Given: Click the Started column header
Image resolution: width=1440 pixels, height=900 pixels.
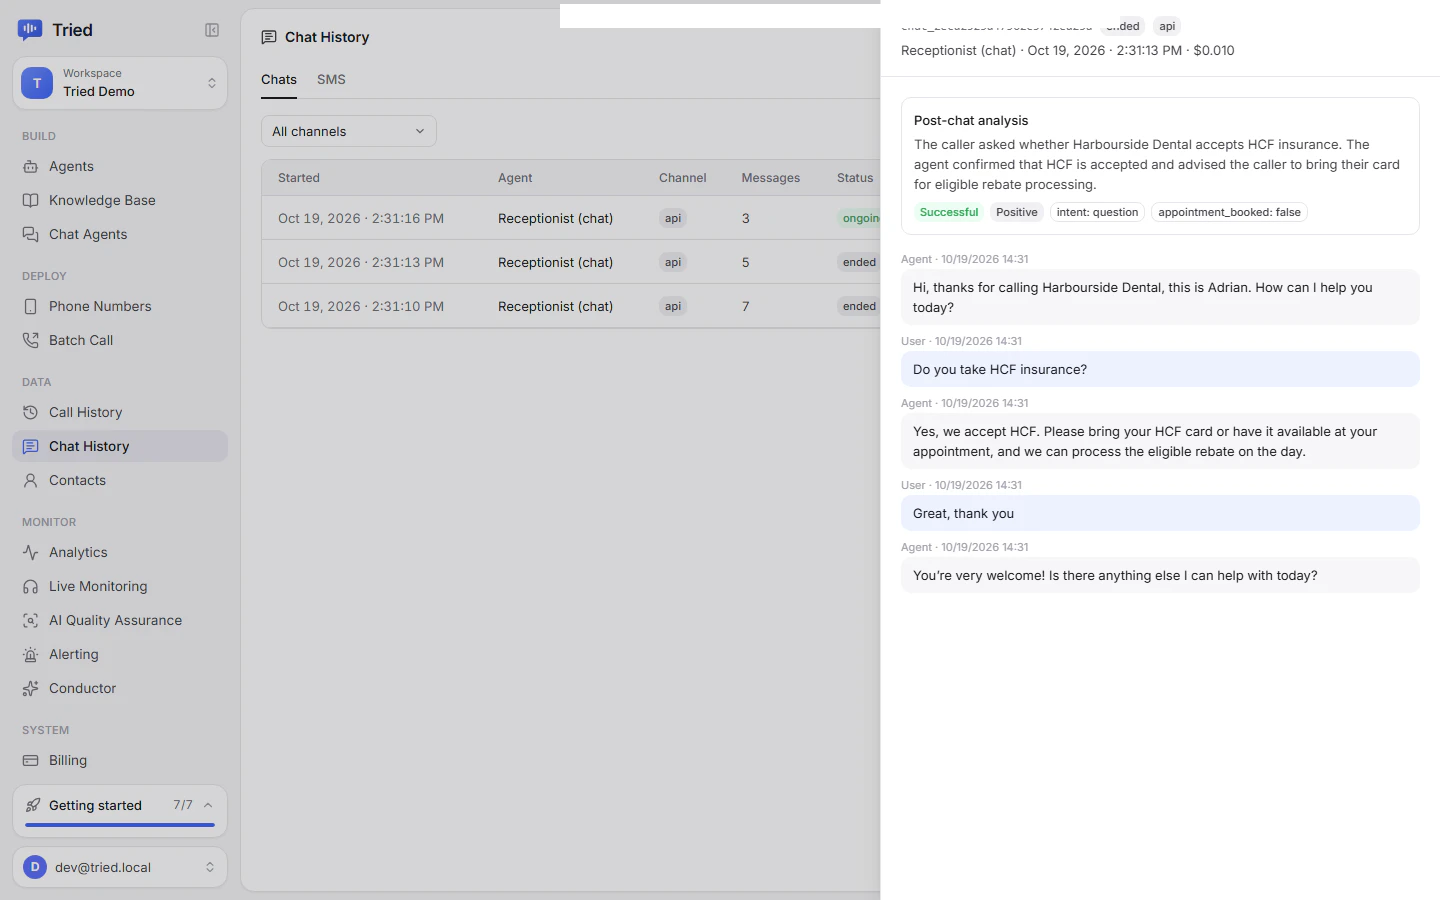Looking at the screenshot, I should pyautogui.click(x=299, y=178).
